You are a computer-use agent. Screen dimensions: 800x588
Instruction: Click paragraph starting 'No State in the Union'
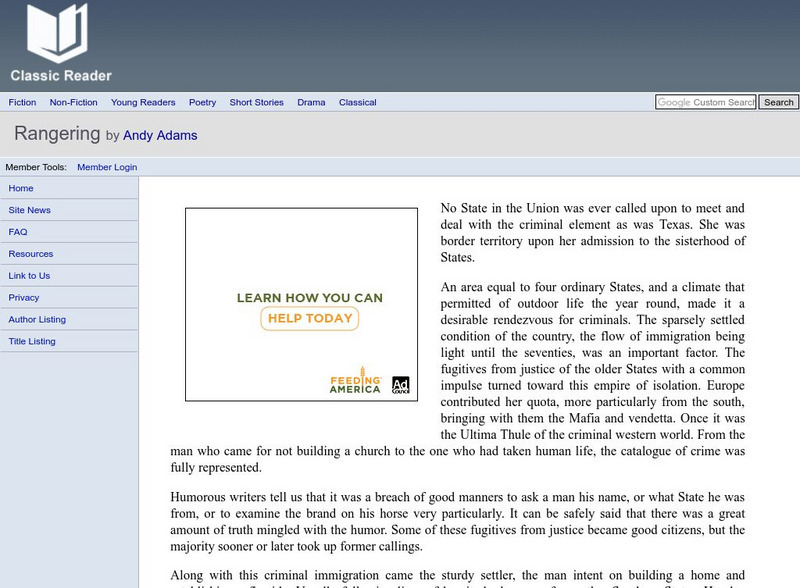click(592, 233)
